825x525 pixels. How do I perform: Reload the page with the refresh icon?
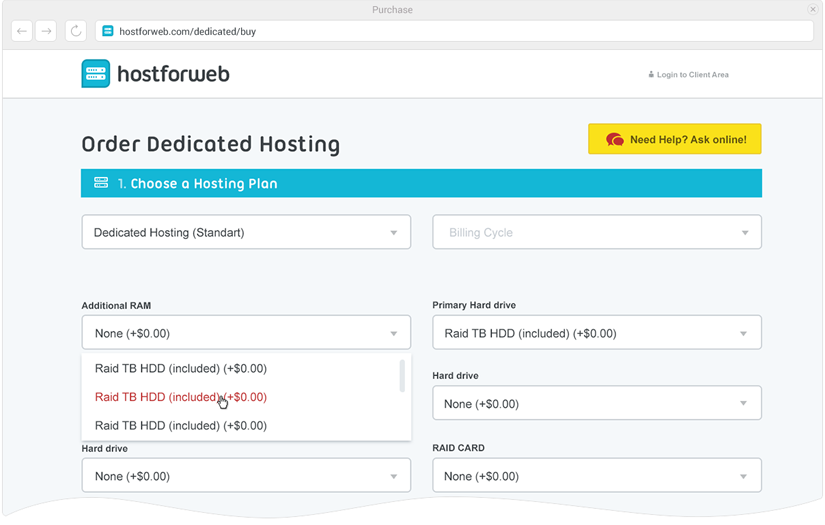coord(76,31)
